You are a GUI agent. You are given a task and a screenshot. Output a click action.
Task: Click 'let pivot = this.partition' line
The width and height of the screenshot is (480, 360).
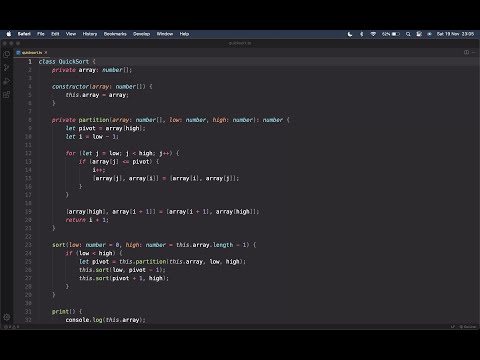point(162,262)
